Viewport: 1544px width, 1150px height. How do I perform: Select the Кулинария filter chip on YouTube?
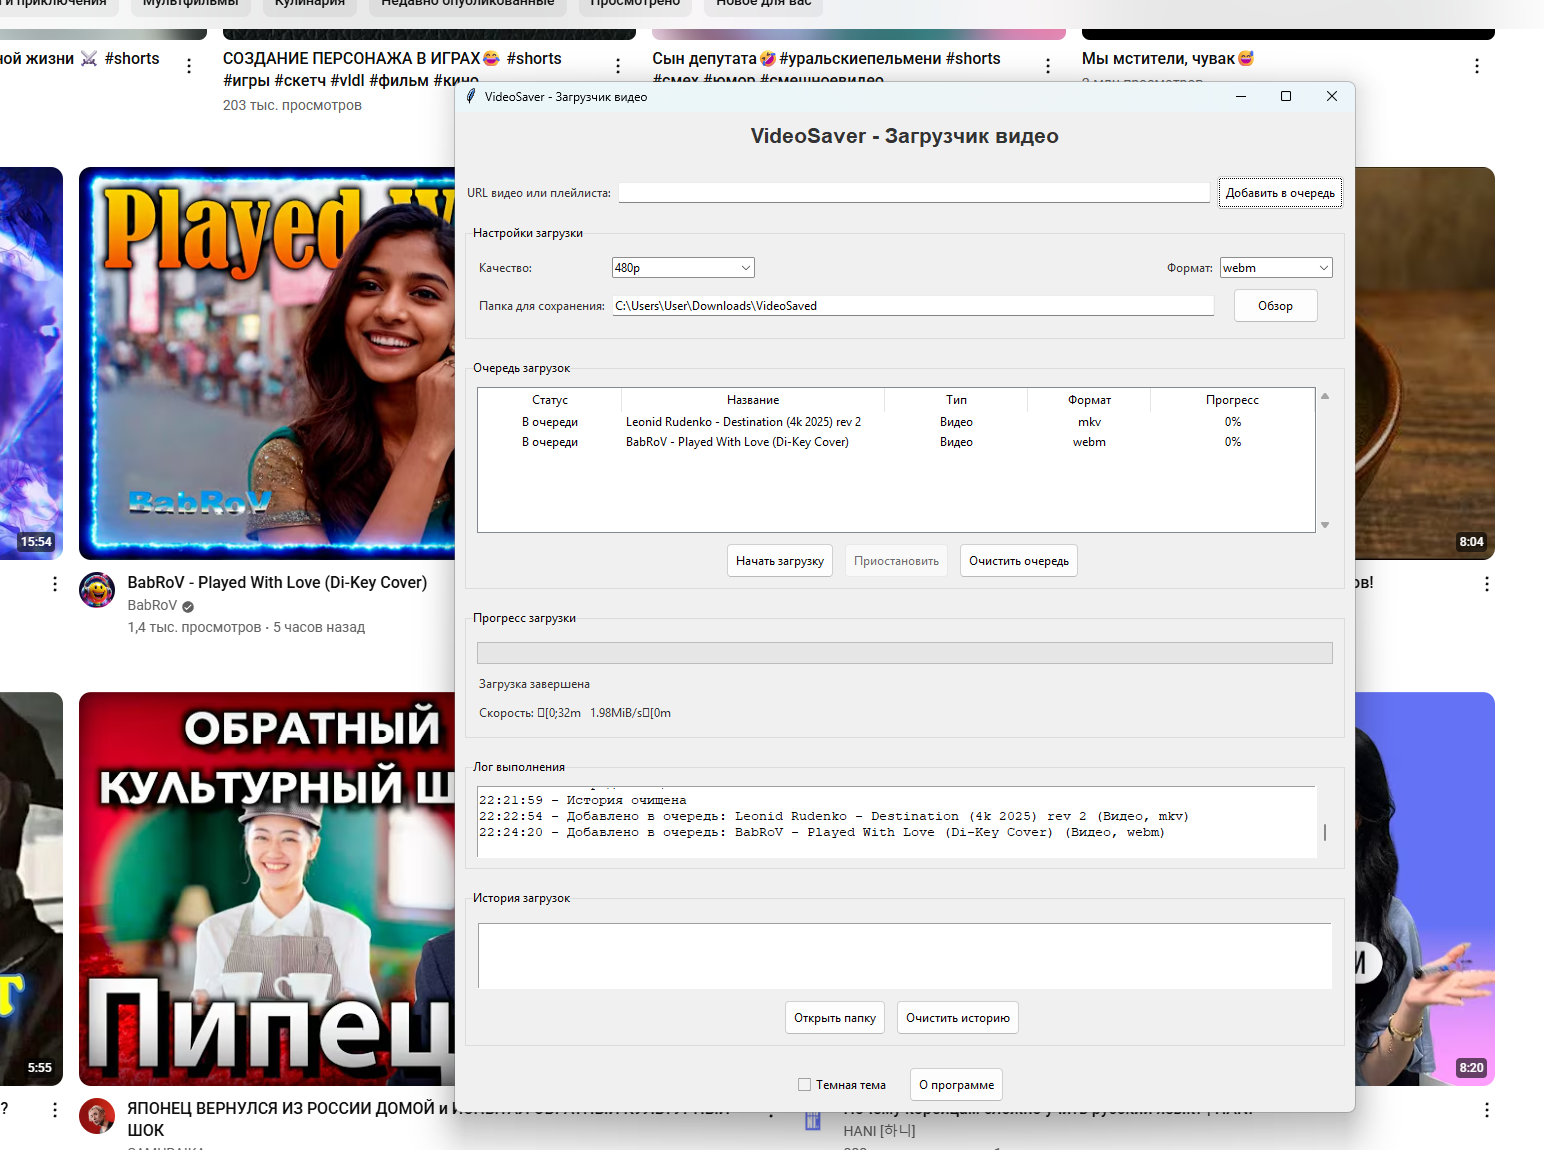click(x=310, y=5)
